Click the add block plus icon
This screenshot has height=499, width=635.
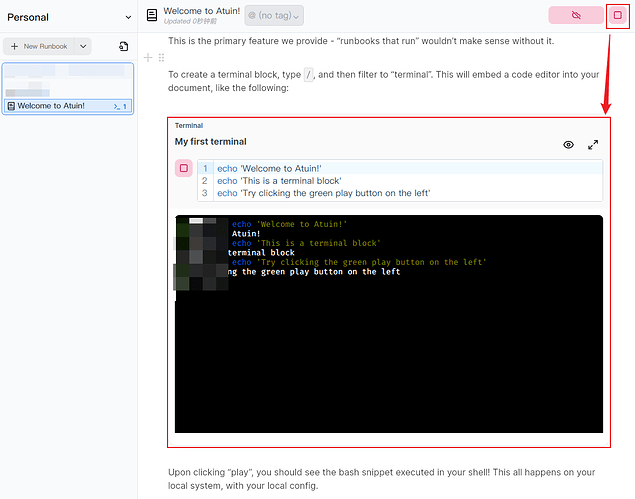coord(148,58)
